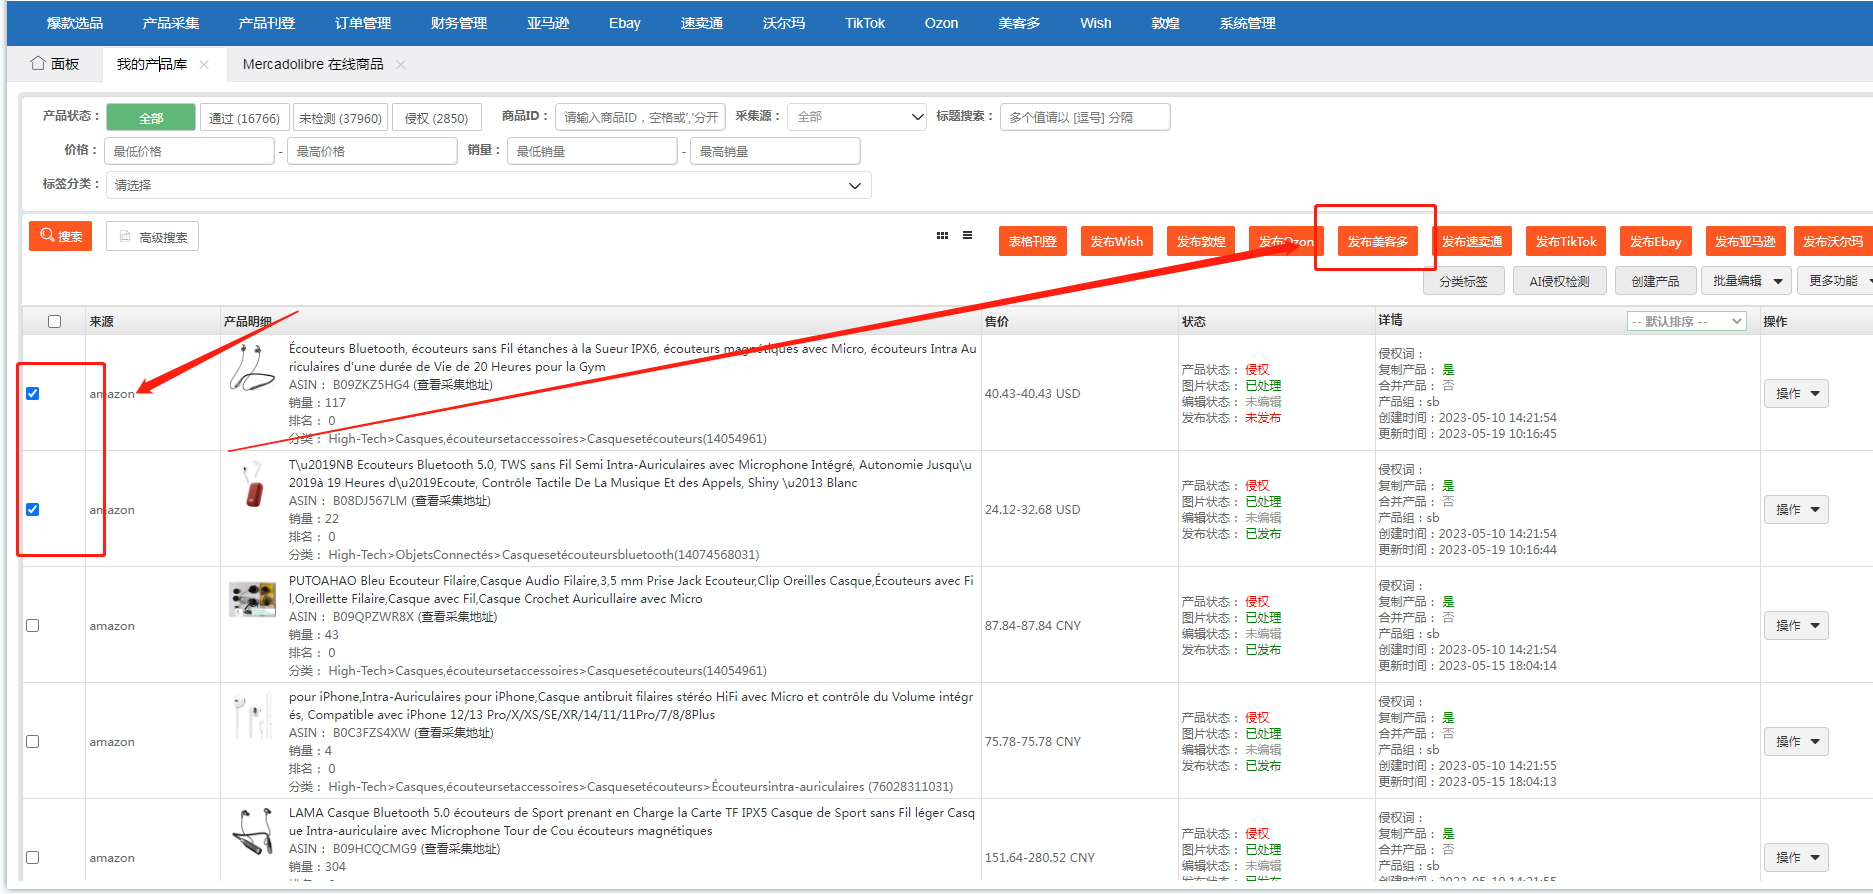The image size is (1873, 894).
Task: Click the 发布TikTok button
Action: pos(1566,241)
